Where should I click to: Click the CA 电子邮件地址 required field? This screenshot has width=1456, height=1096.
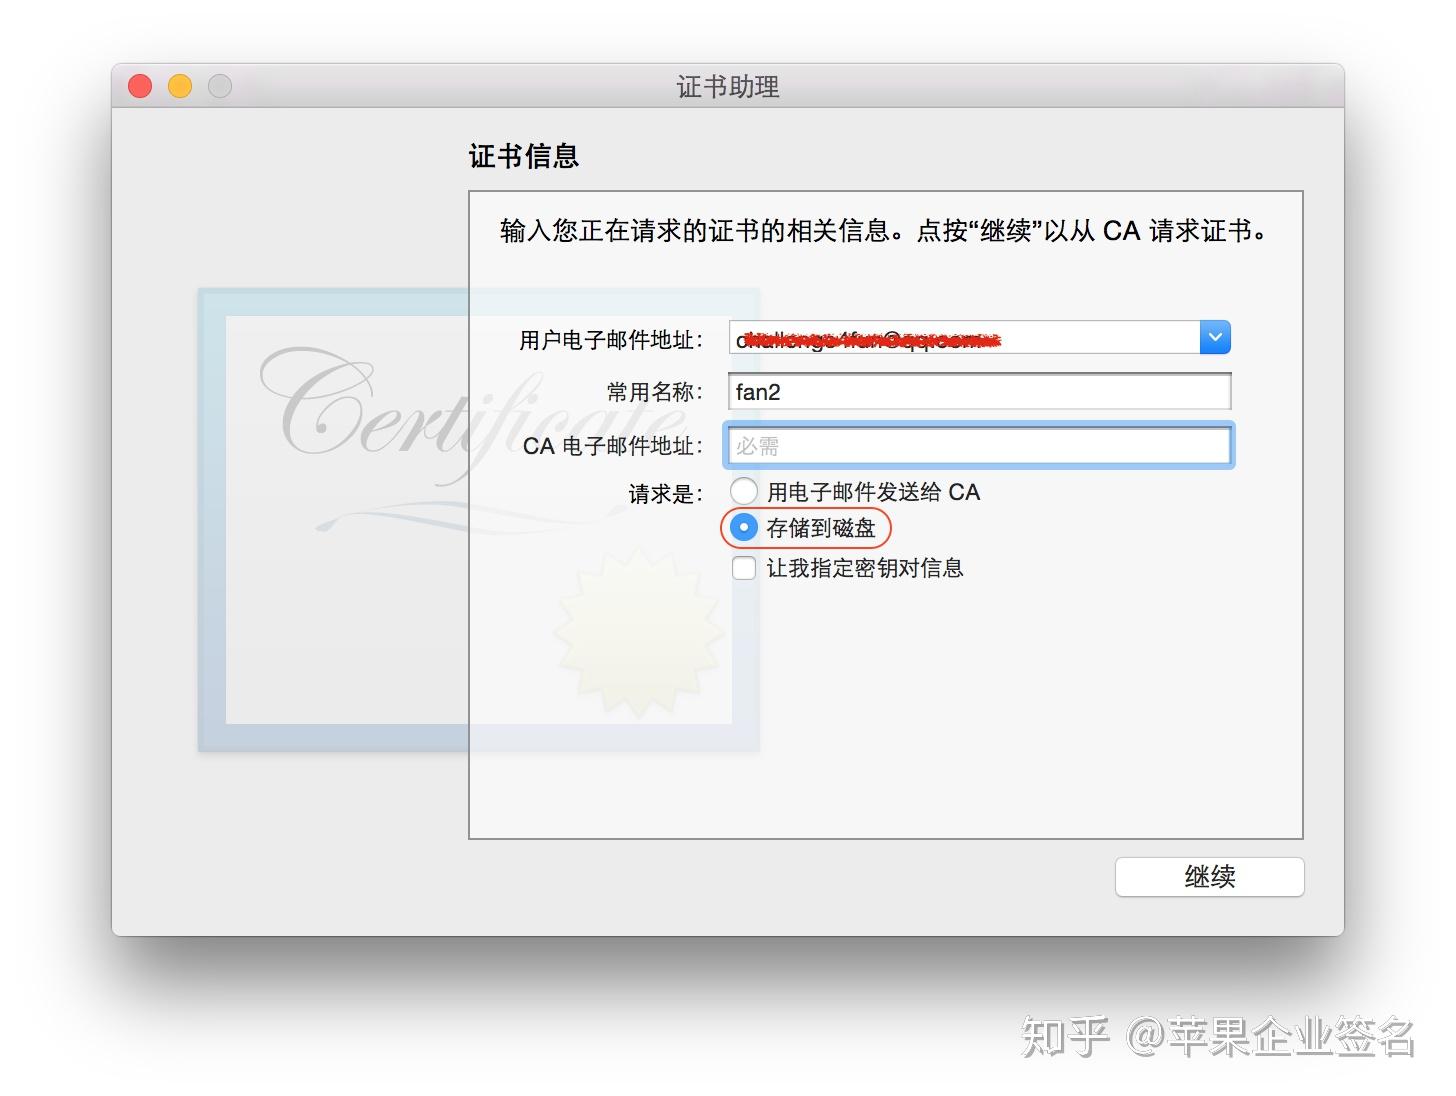(x=979, y=446)
